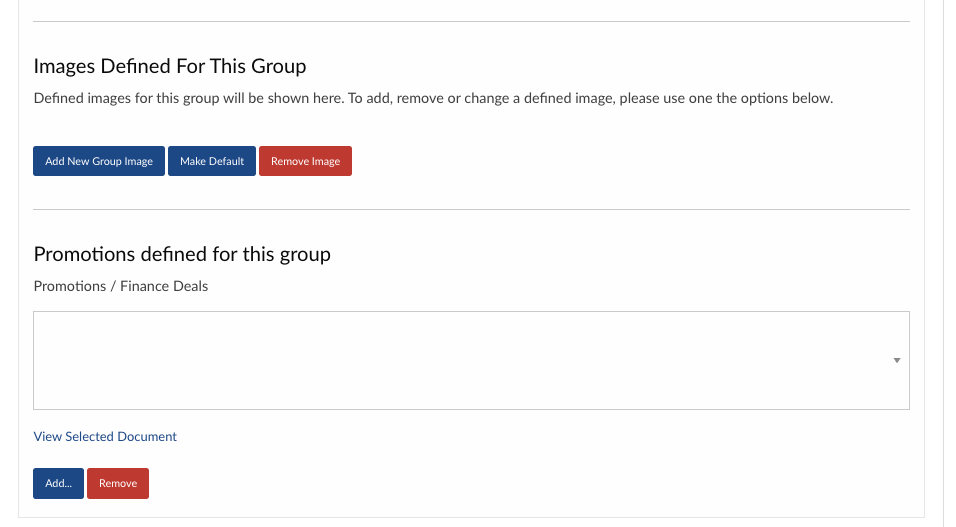Click the Promotions defined for this group heading
Viewport: 956px width, 527px height.
click(x=182, y=254)
